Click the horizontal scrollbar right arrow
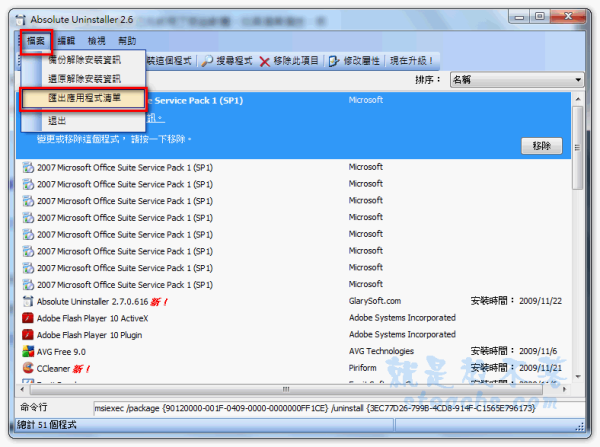This screenshot has height=447, width=600. pyautogui.click(x=564, y=390)
